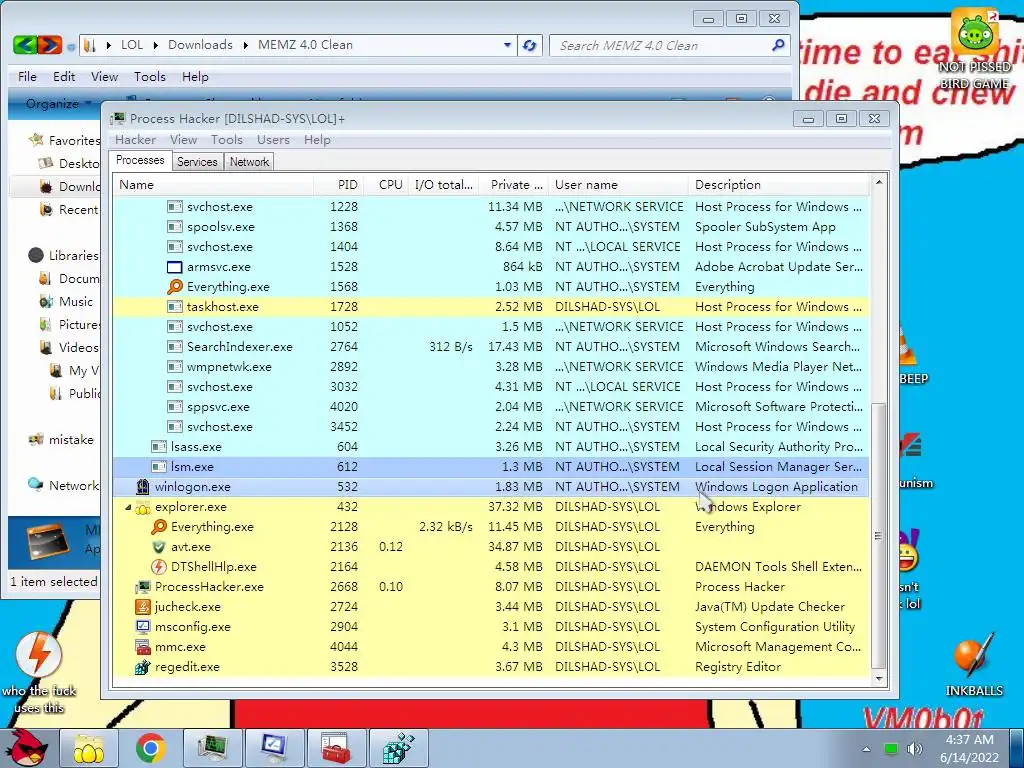Select the lsm.exe process icon

pyautogui.click(x=159, y=467)
